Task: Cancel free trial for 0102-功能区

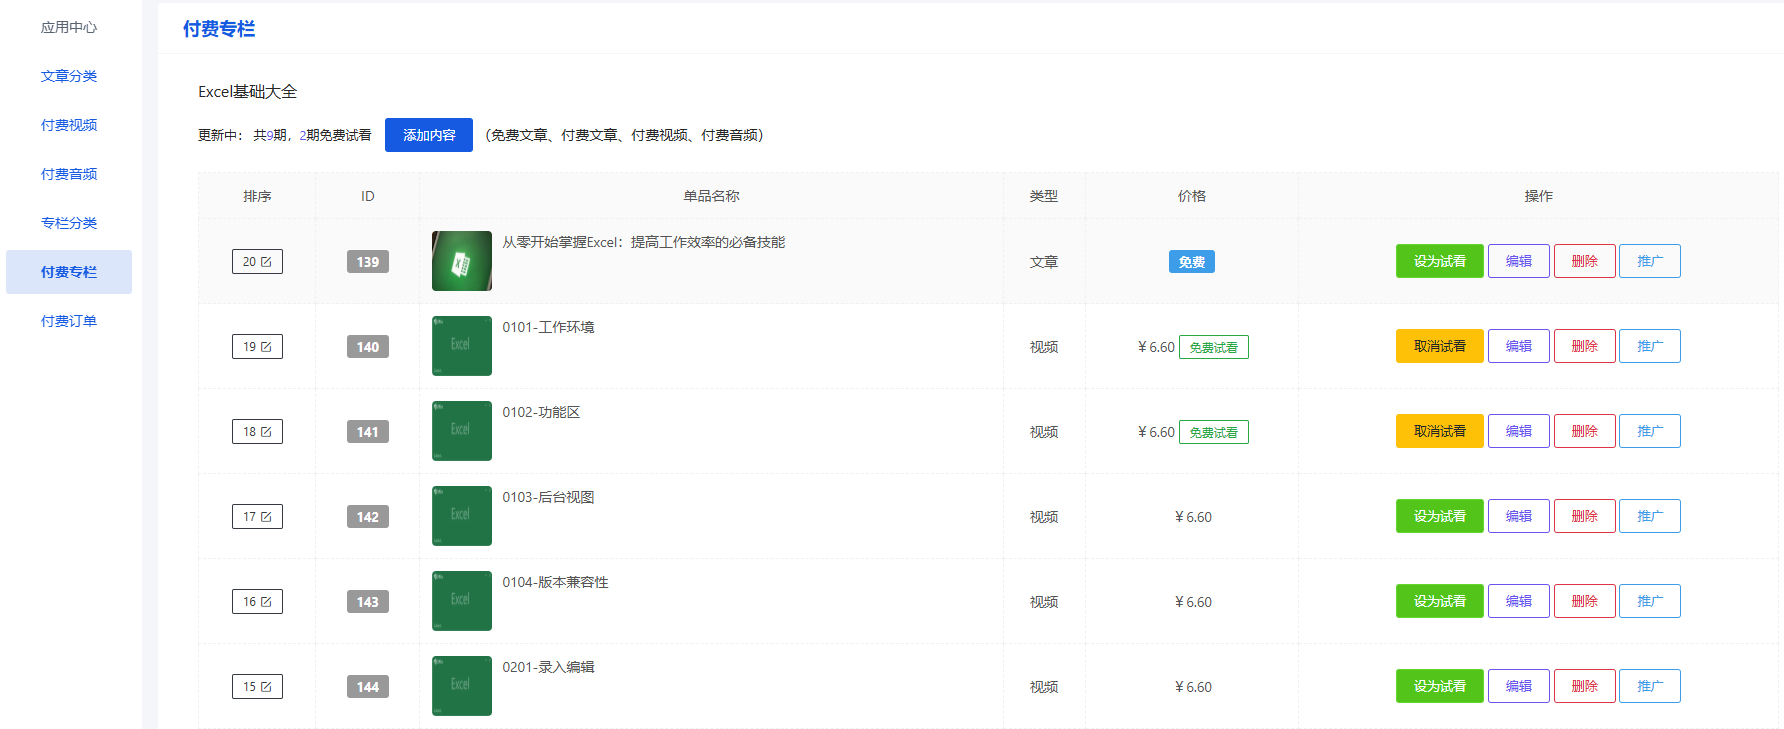Action: (1439, 431)
